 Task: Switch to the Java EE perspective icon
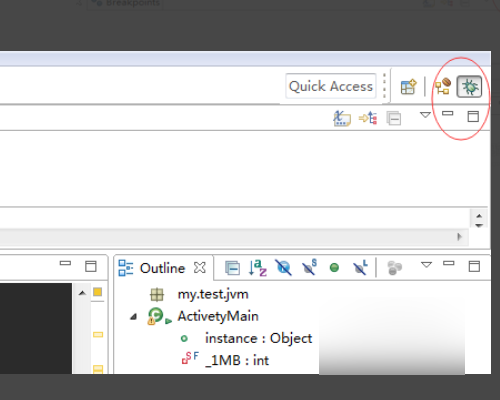(443, 86)
